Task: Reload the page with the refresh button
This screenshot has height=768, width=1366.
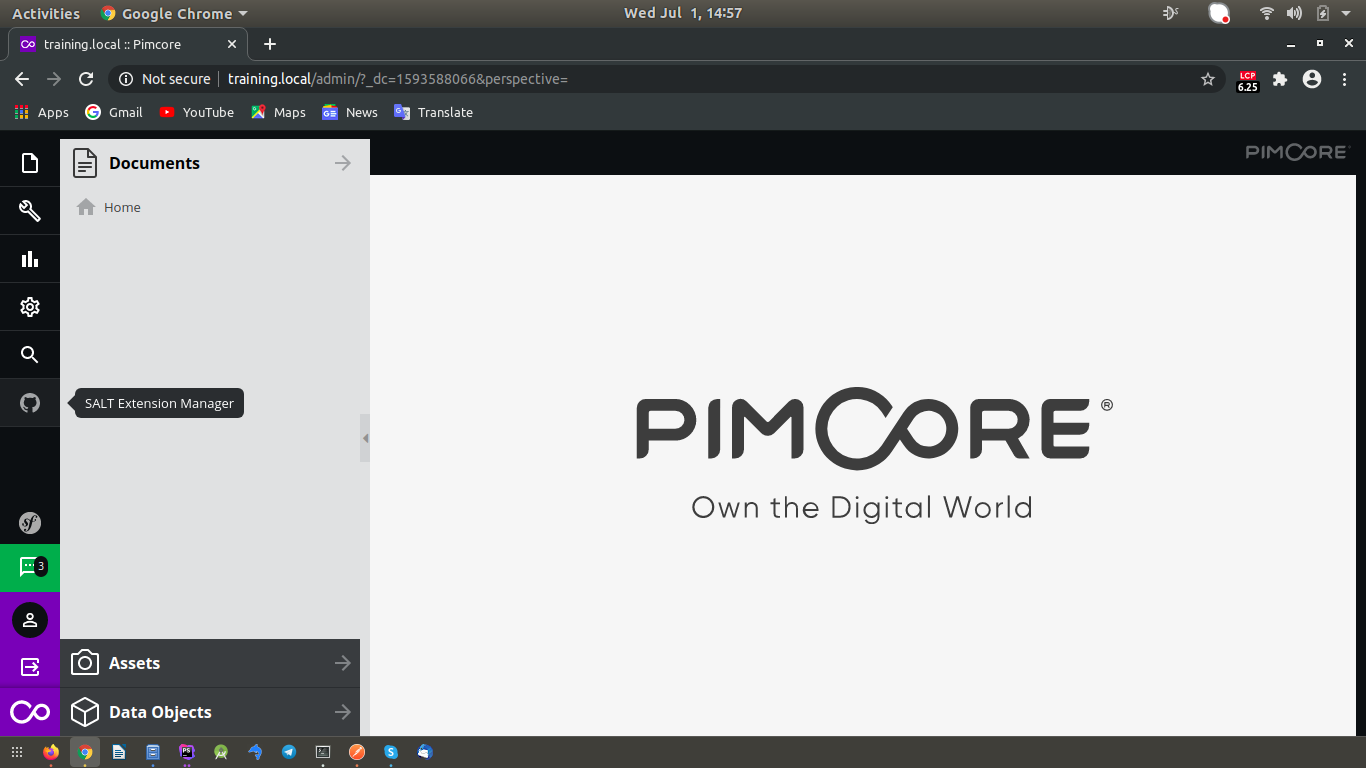Action: (86, 79)
